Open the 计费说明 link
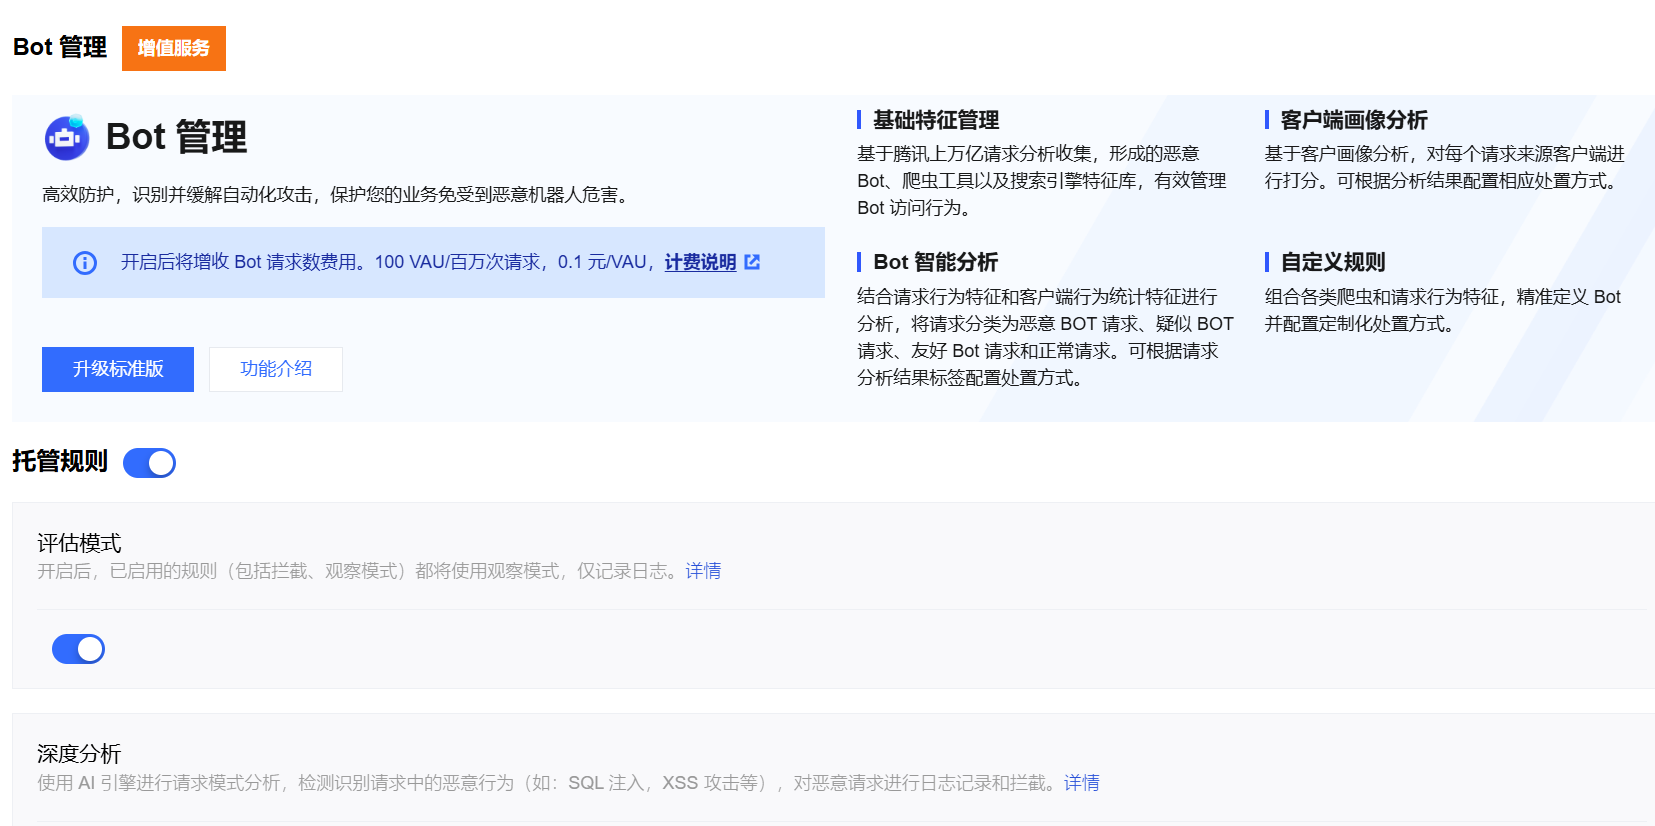The height and width of the screenshot is (826, 1655). [700, 262]
